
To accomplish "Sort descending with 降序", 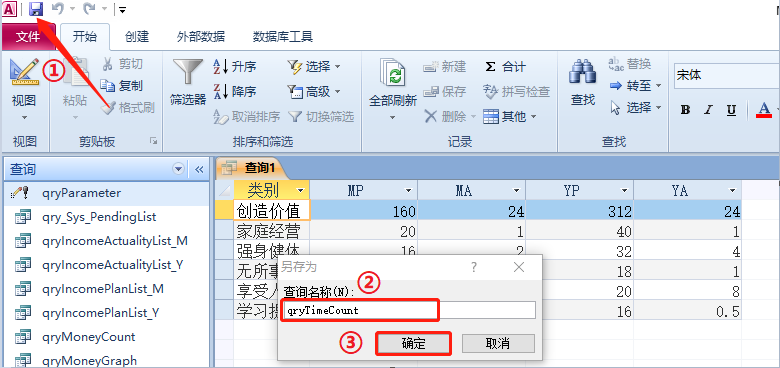I will (235, 92).
